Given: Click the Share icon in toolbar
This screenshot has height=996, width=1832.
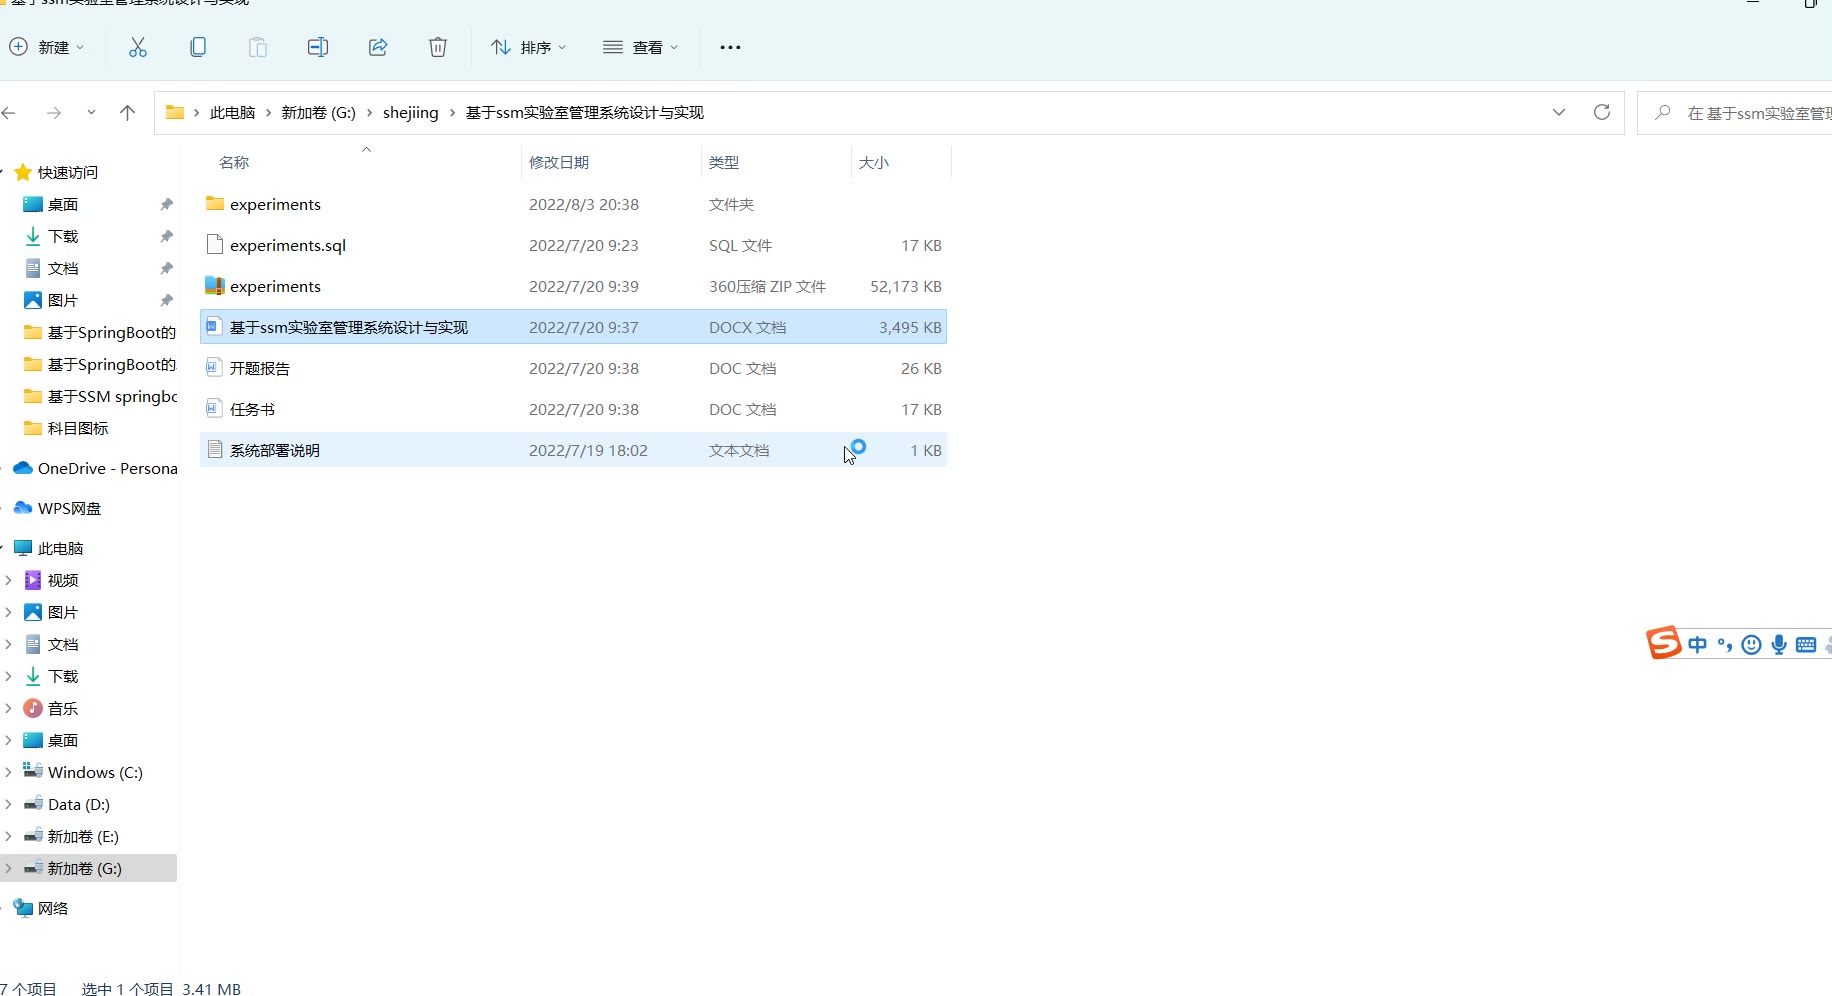Looking at the screenshot, I should [378, 47].
